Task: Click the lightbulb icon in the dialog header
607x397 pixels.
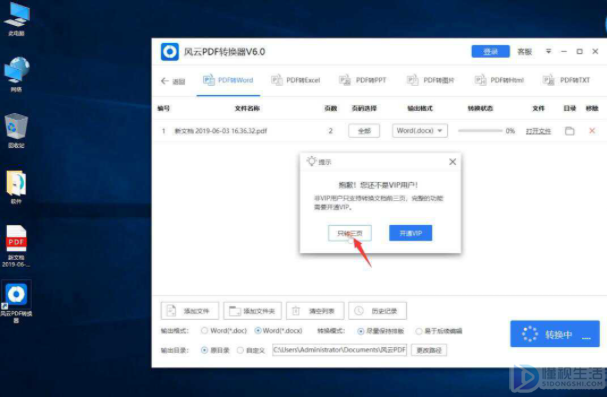Action: 312,161
